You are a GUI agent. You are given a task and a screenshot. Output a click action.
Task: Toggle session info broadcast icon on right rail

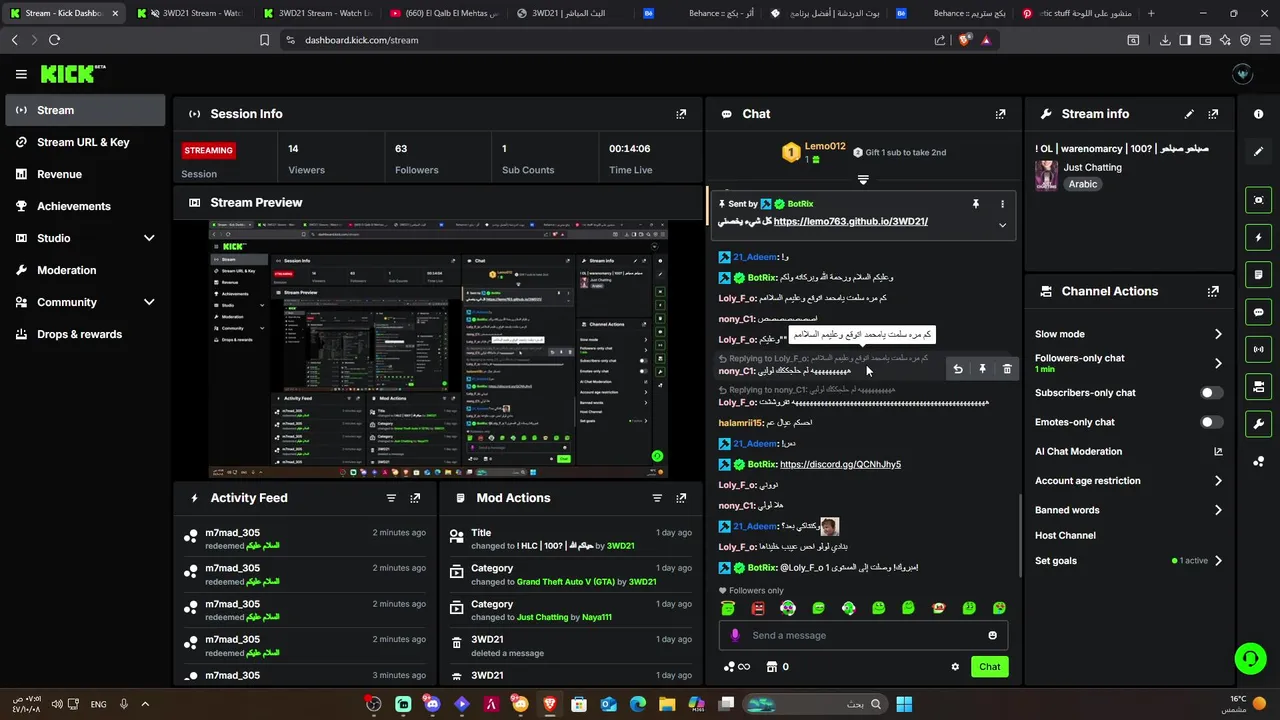pyautogui.click(x=1258, y=349)
